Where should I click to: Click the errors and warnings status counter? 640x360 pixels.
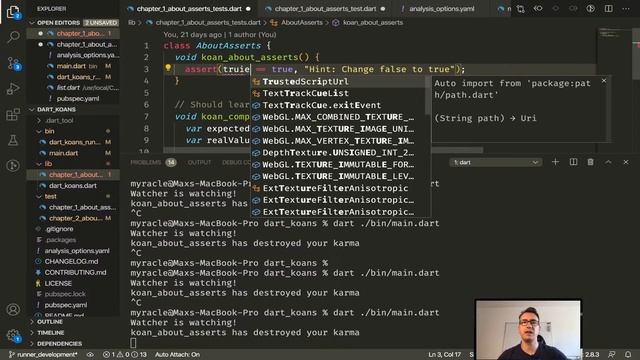coord(124,354)
